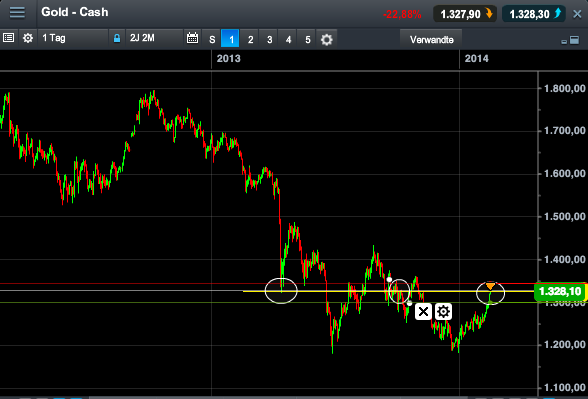The image size is (588, 399).
Task: Maximize the chart panel
Action: (x=574, y=40)
